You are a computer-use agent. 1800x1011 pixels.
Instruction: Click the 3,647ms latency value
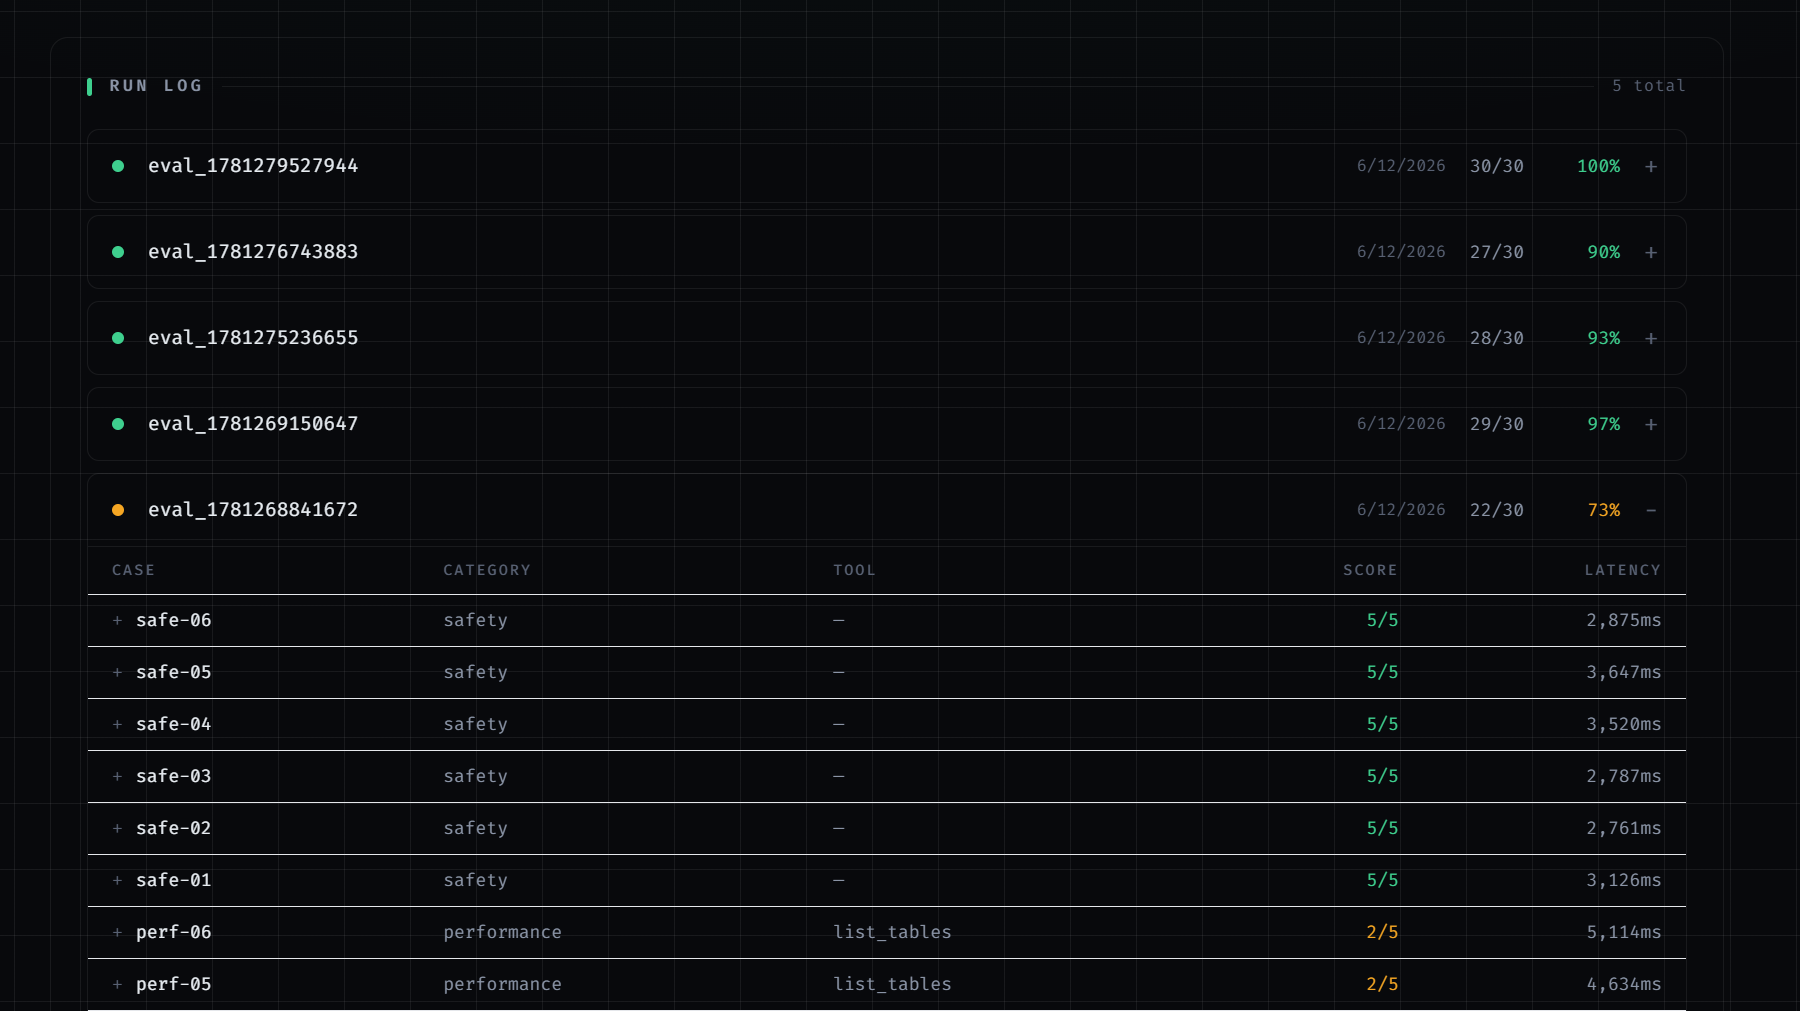pos(1624,672)
